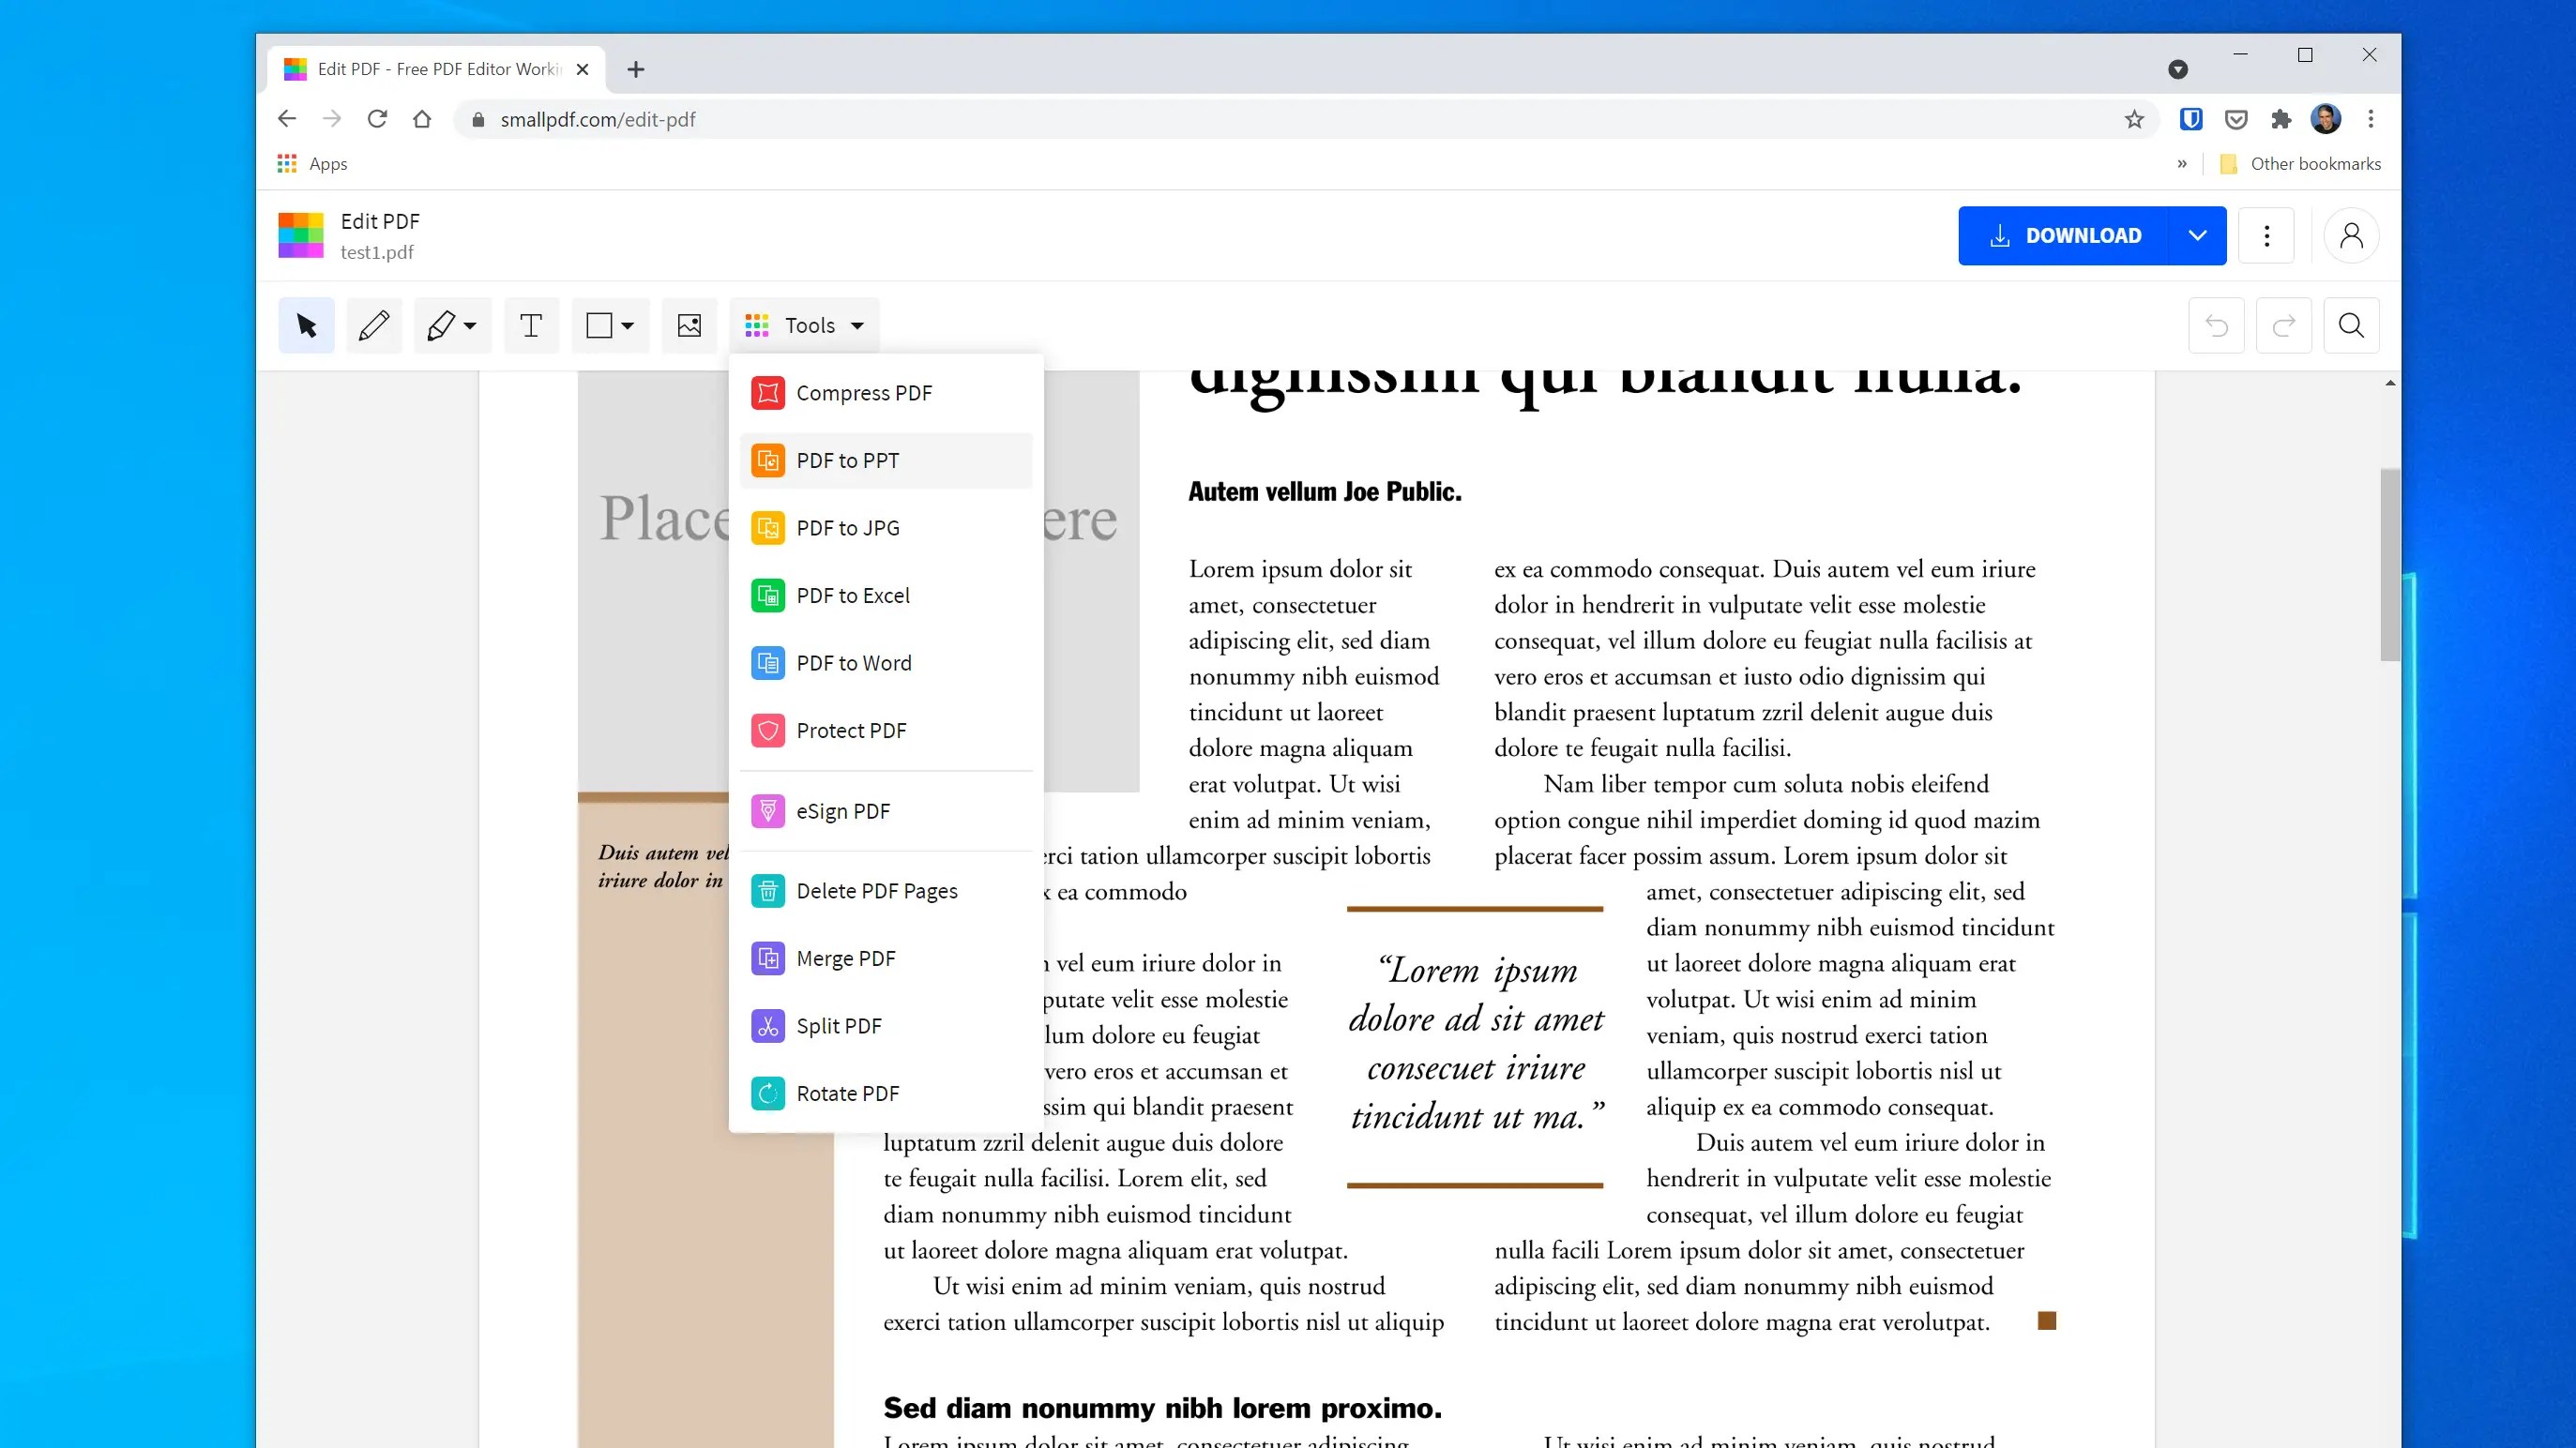Open the search magnifier tool
This screenshot has width=2576, height=1448.
[2351, 325]
